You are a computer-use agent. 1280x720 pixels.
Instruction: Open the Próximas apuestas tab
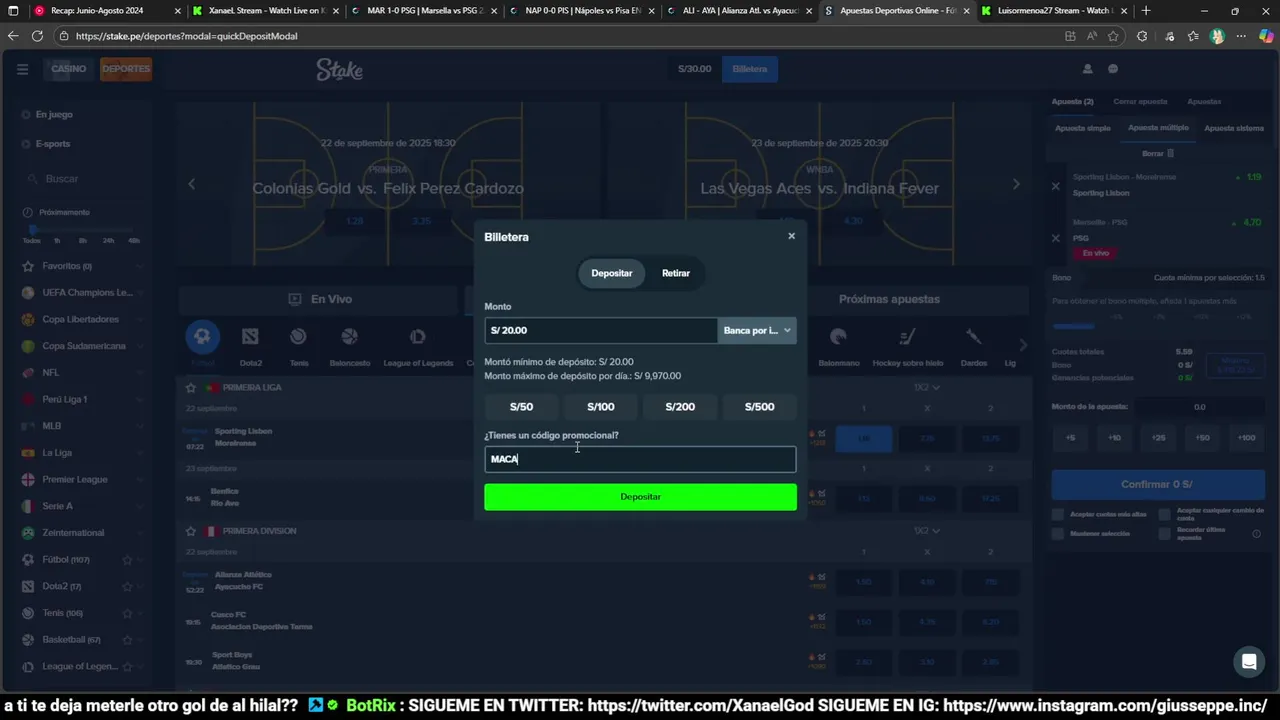point(889,299)
